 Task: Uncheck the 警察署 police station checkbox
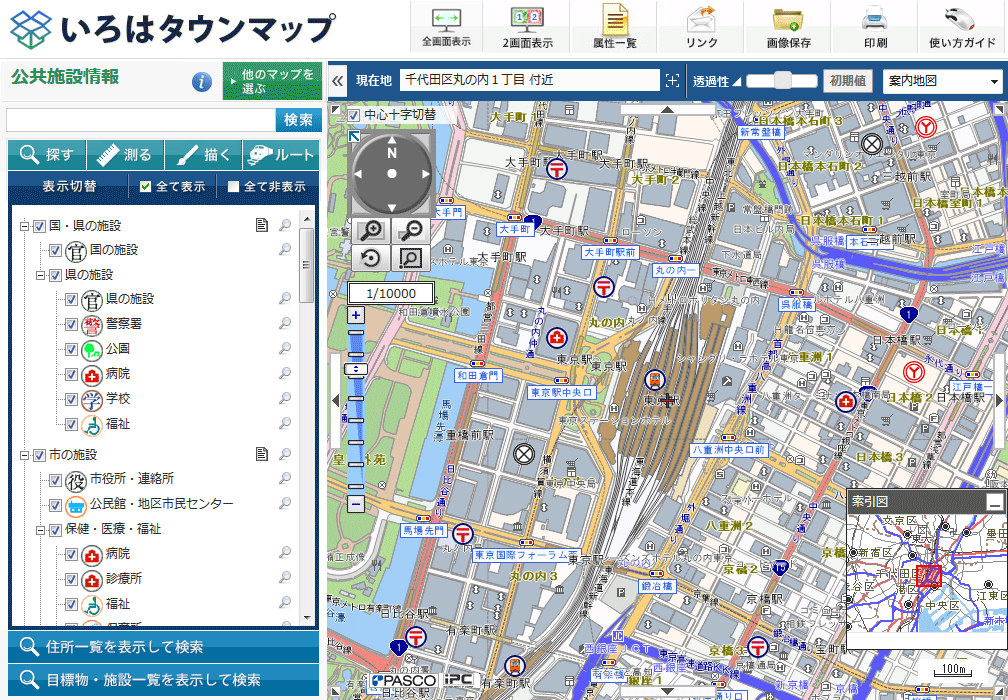point(70,325)
